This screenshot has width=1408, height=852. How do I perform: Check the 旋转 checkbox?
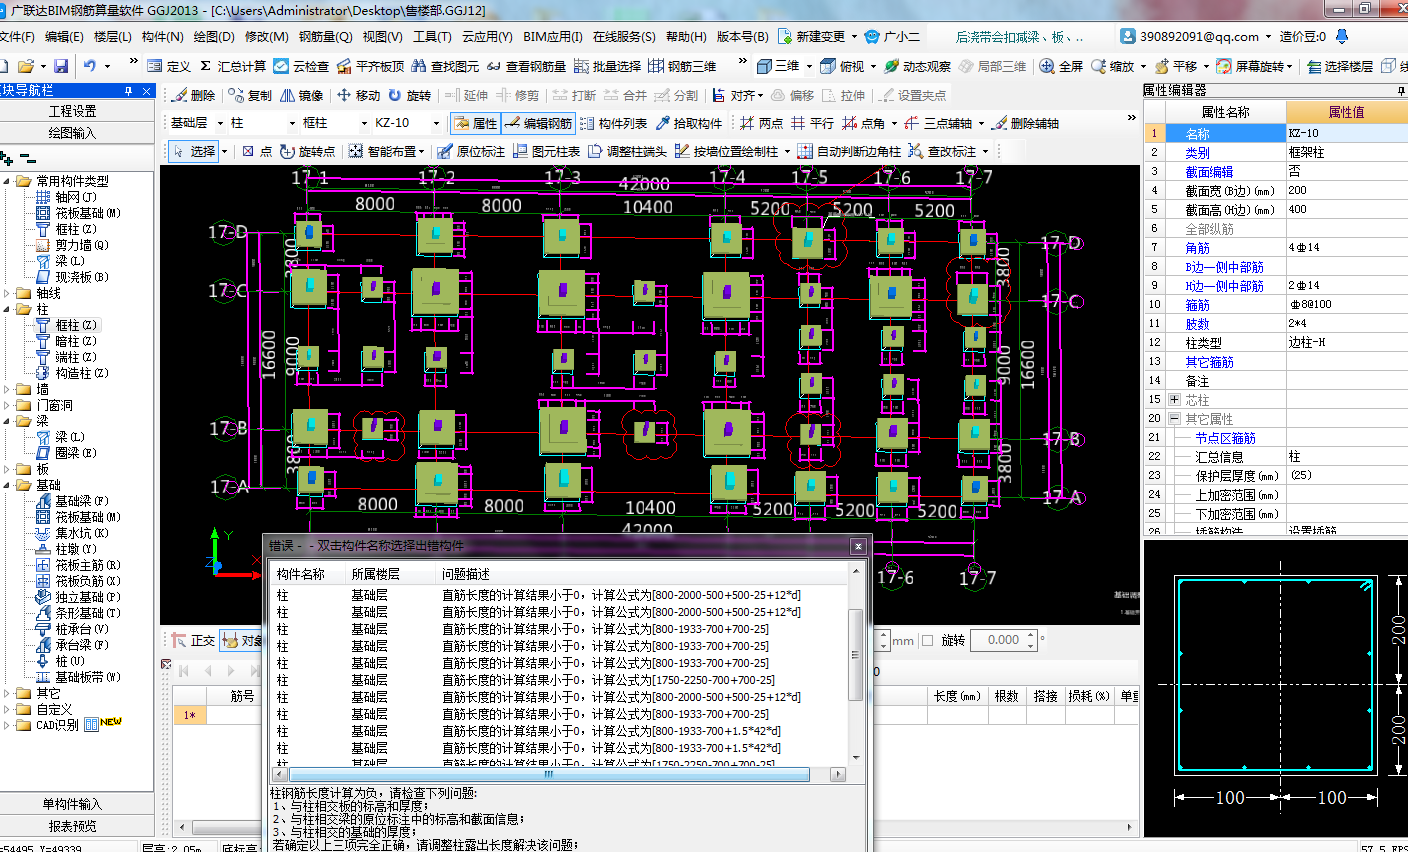pos(927,640)
